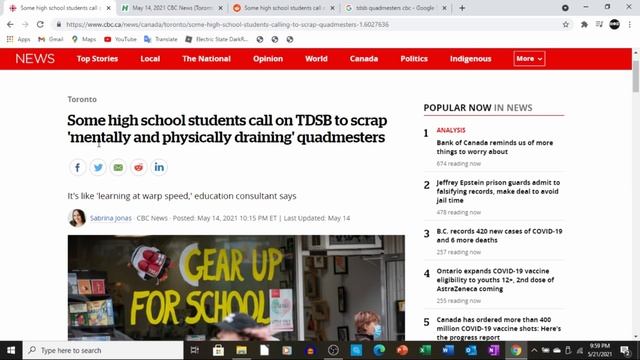Open Gmail bookmark
640x360 pixels.
coord(51,39)
